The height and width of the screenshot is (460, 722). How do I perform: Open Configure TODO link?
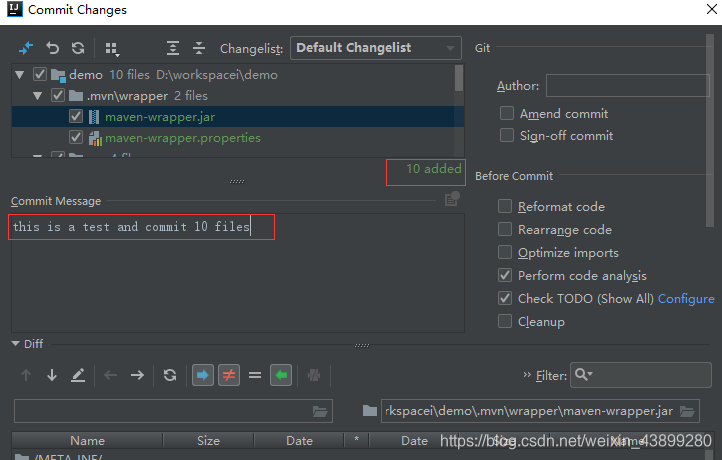[686, 299]
